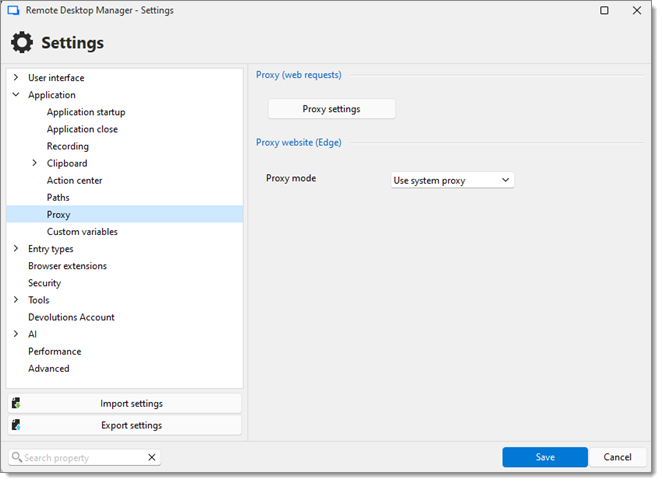The width and height of the screenshot is (662, 483).
Task: Clear the Search property field with X
Action: click(152, 457)
